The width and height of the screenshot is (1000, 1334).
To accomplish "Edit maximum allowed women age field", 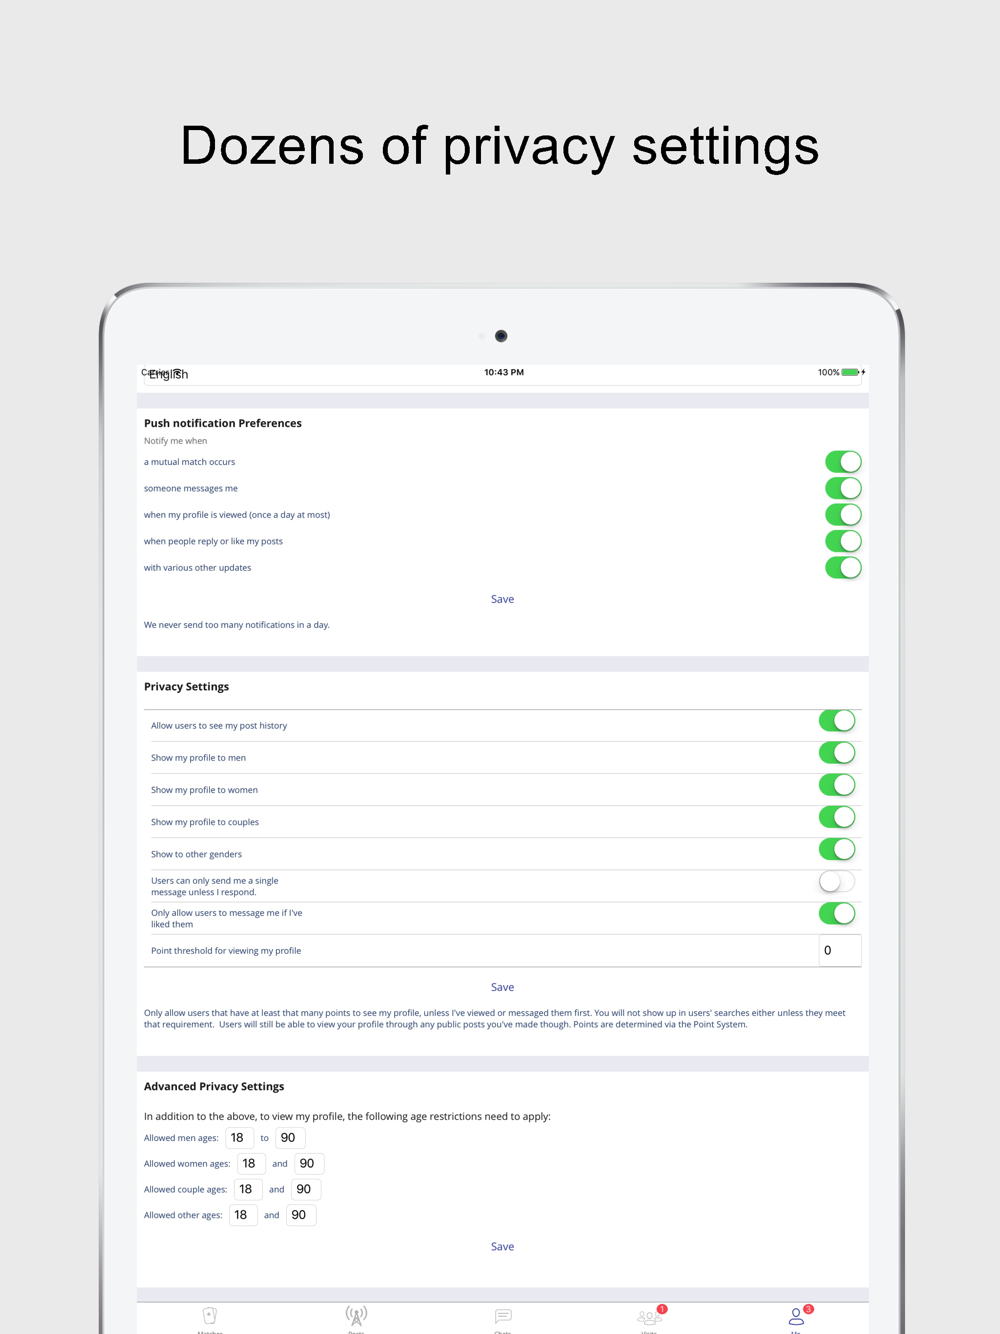I will click(309, 1164).
